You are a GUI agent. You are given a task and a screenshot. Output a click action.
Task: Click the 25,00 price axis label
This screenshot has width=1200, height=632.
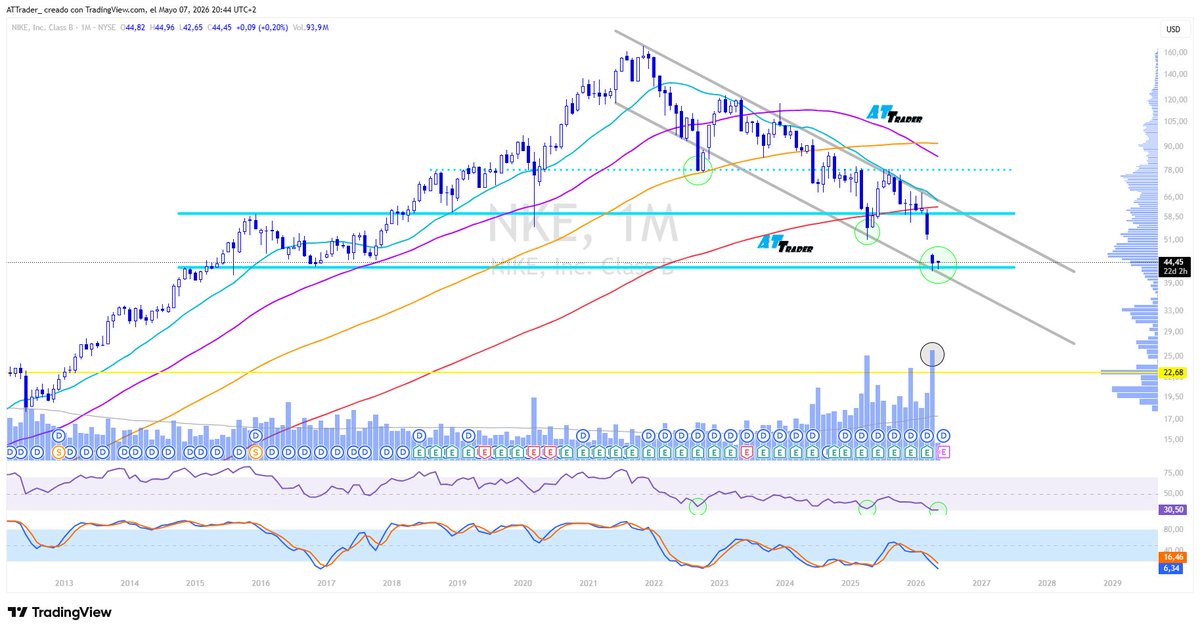coord(1173,356)
